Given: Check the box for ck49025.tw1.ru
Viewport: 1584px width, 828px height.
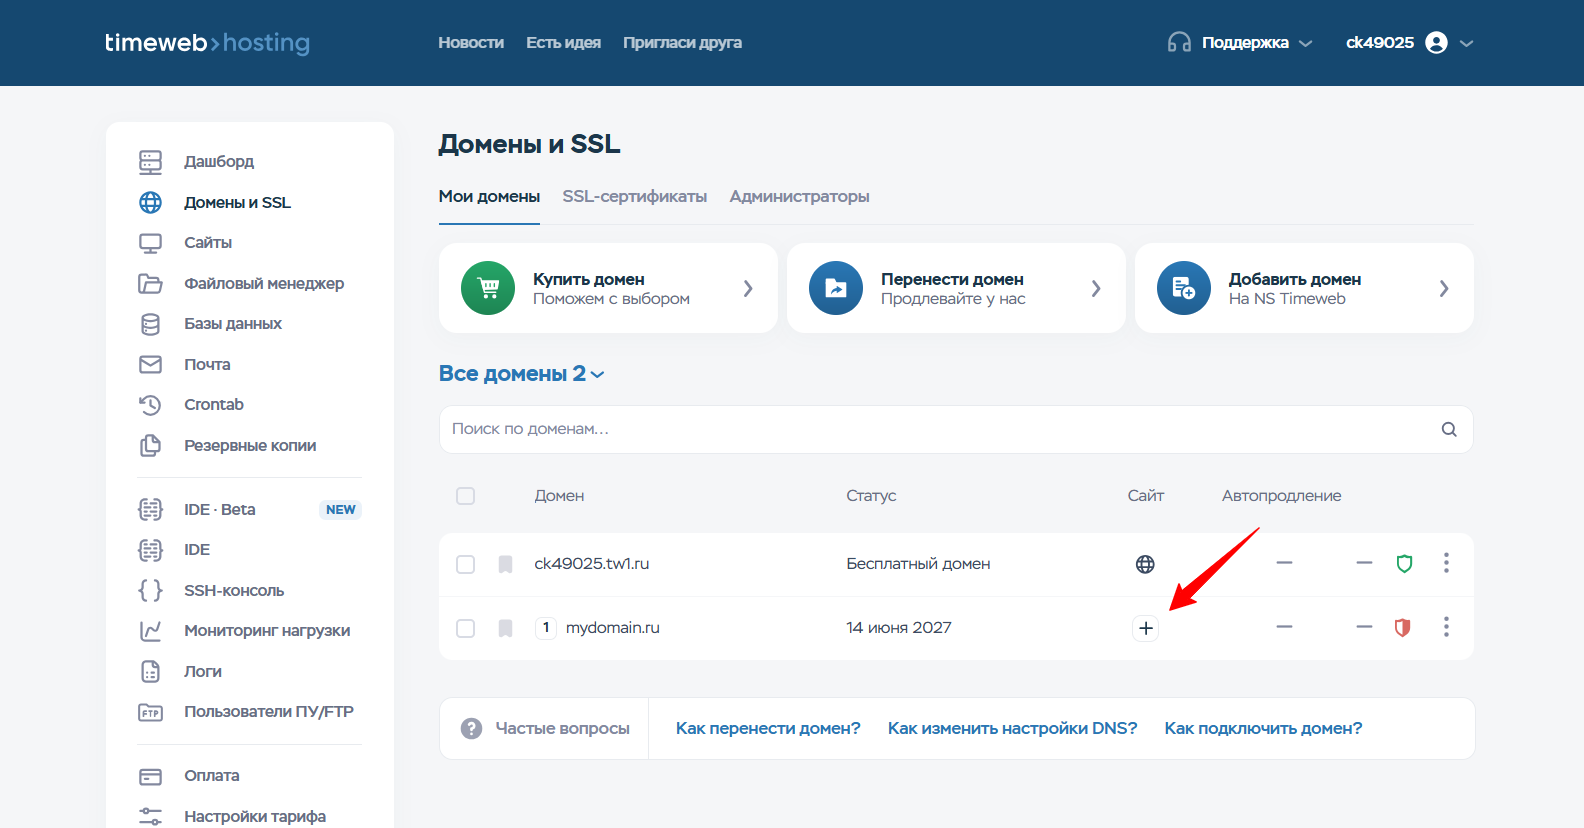Looking at the screenshot, I should pyautogui.click(x=465, y=564).
